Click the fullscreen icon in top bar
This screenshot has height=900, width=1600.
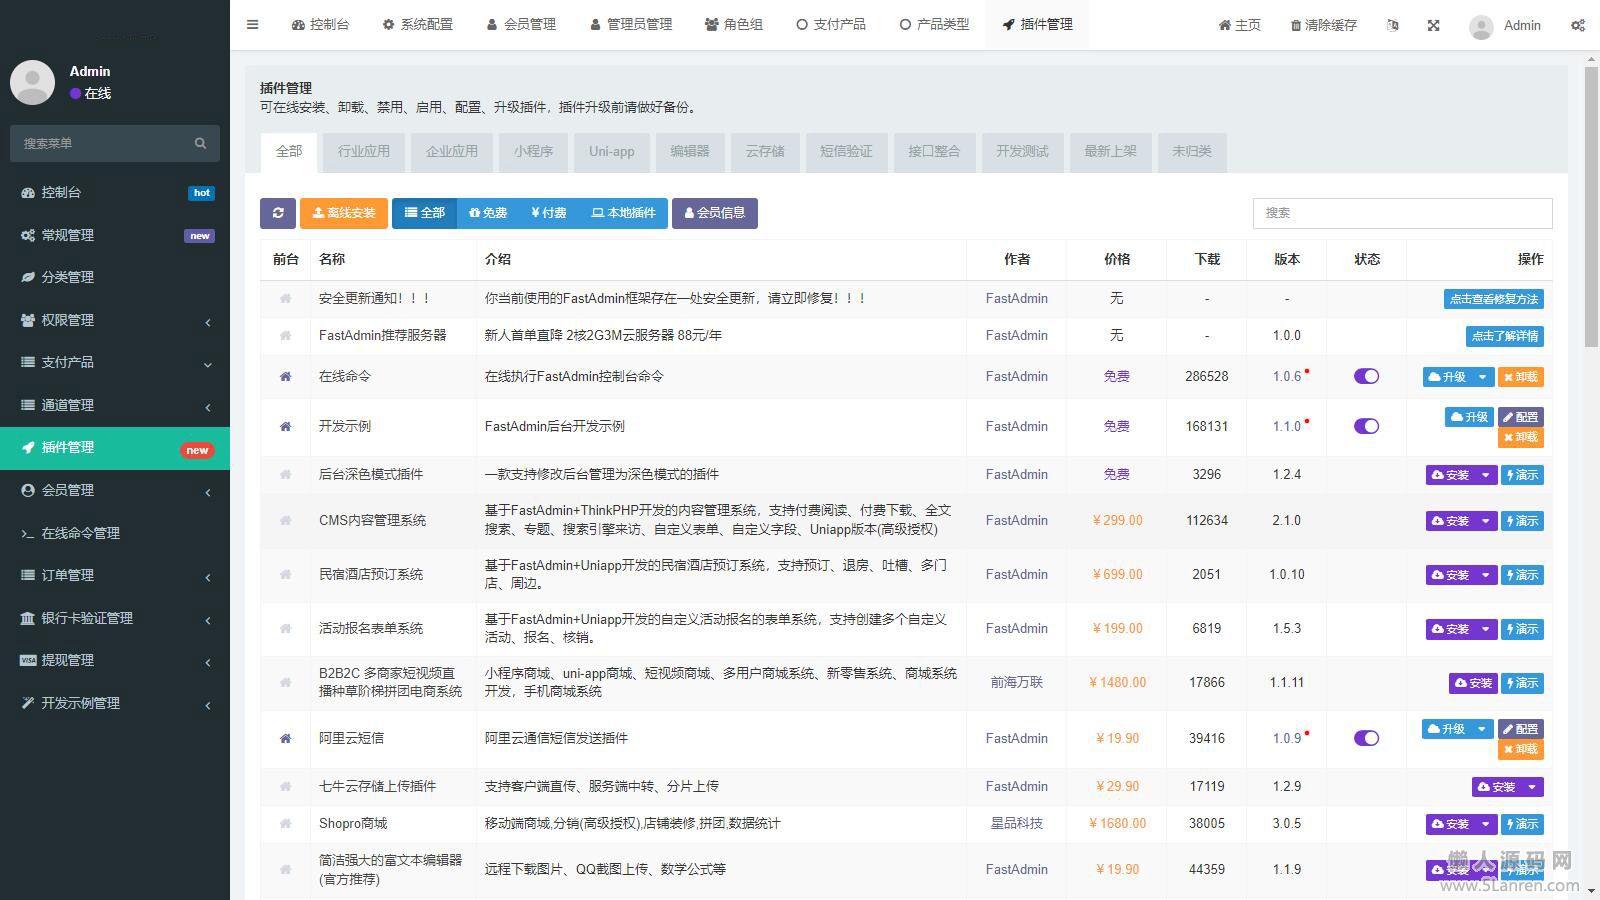click(x=1433, y=25)
